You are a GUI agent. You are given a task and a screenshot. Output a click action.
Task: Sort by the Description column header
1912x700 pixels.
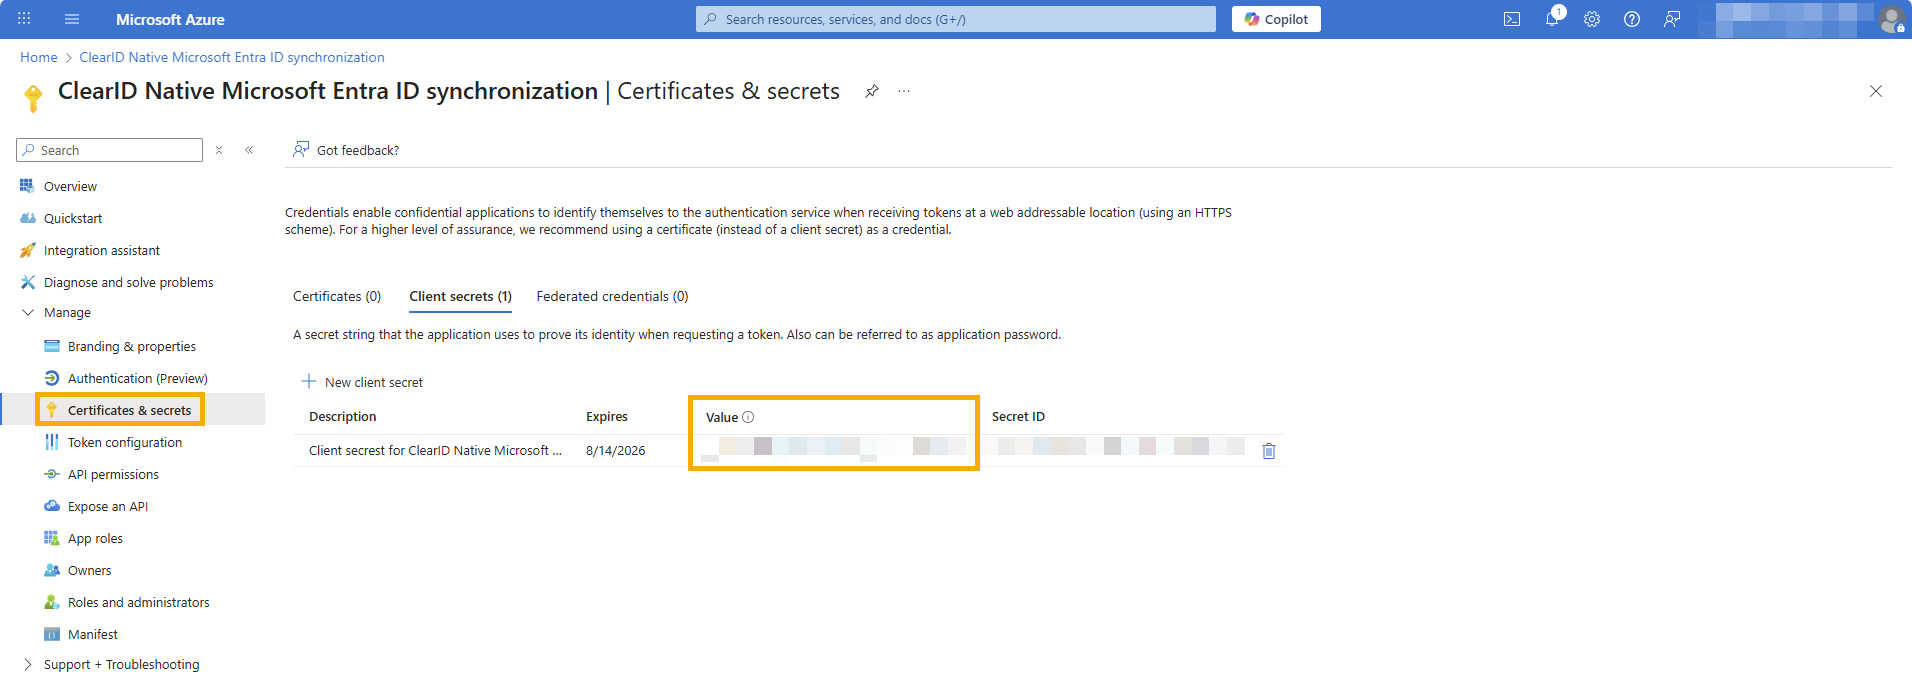point(343,416)
